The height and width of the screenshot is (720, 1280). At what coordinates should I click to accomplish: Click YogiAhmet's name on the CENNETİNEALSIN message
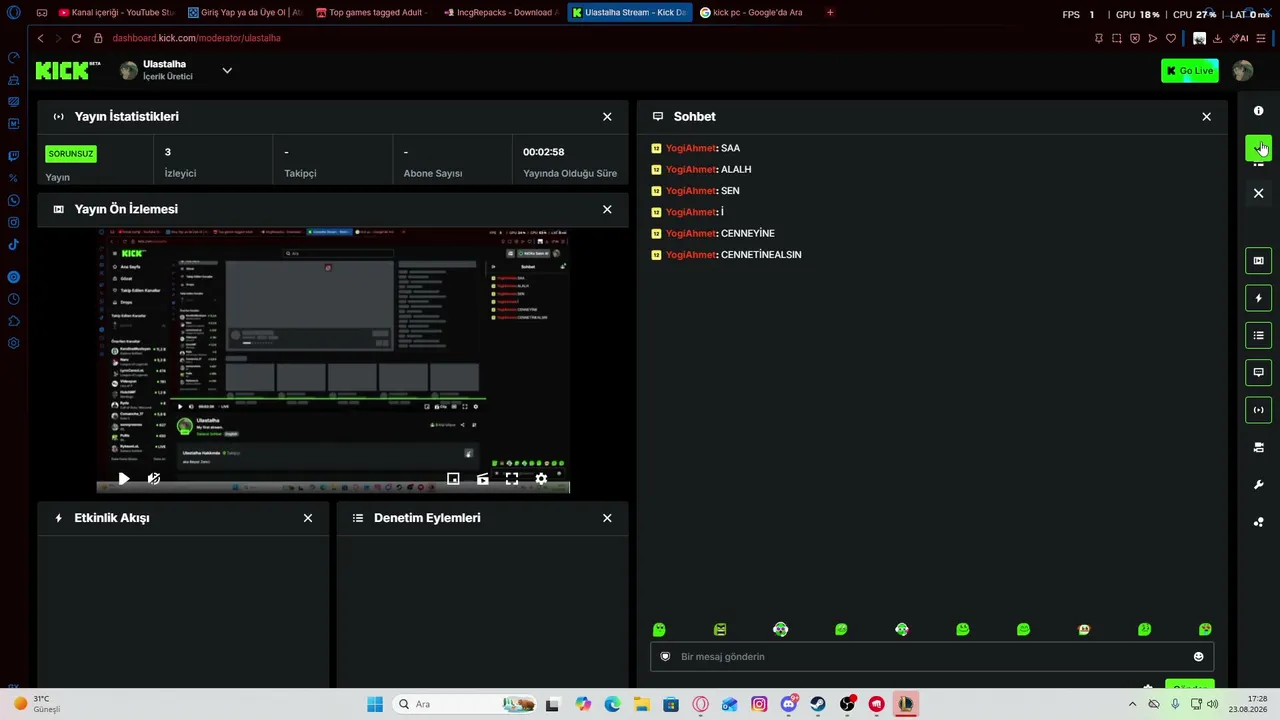click(x=691, y=255)
